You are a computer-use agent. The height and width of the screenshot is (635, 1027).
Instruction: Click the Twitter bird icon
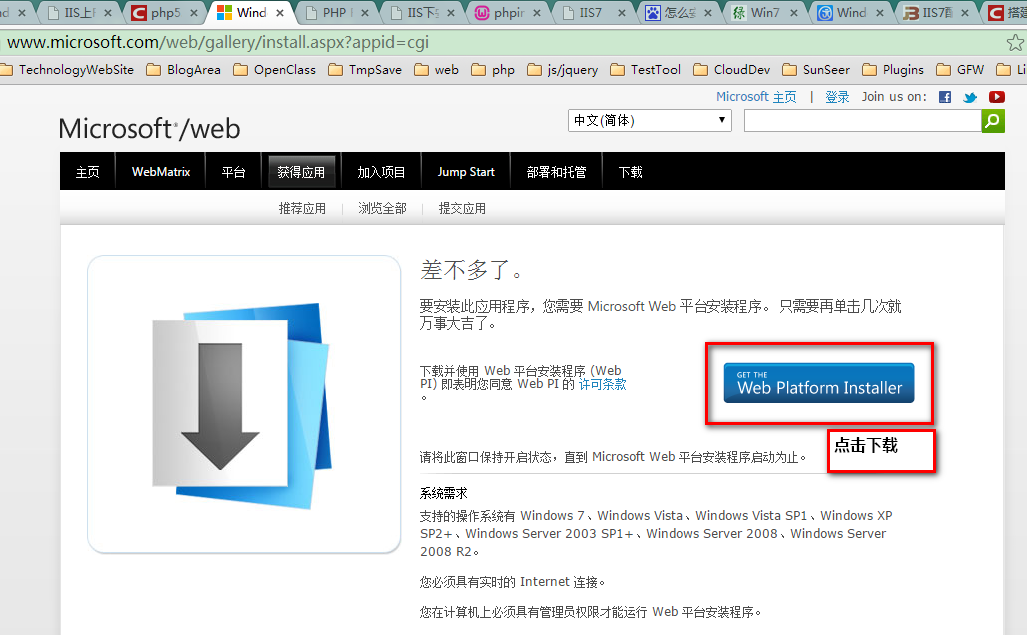970,97
